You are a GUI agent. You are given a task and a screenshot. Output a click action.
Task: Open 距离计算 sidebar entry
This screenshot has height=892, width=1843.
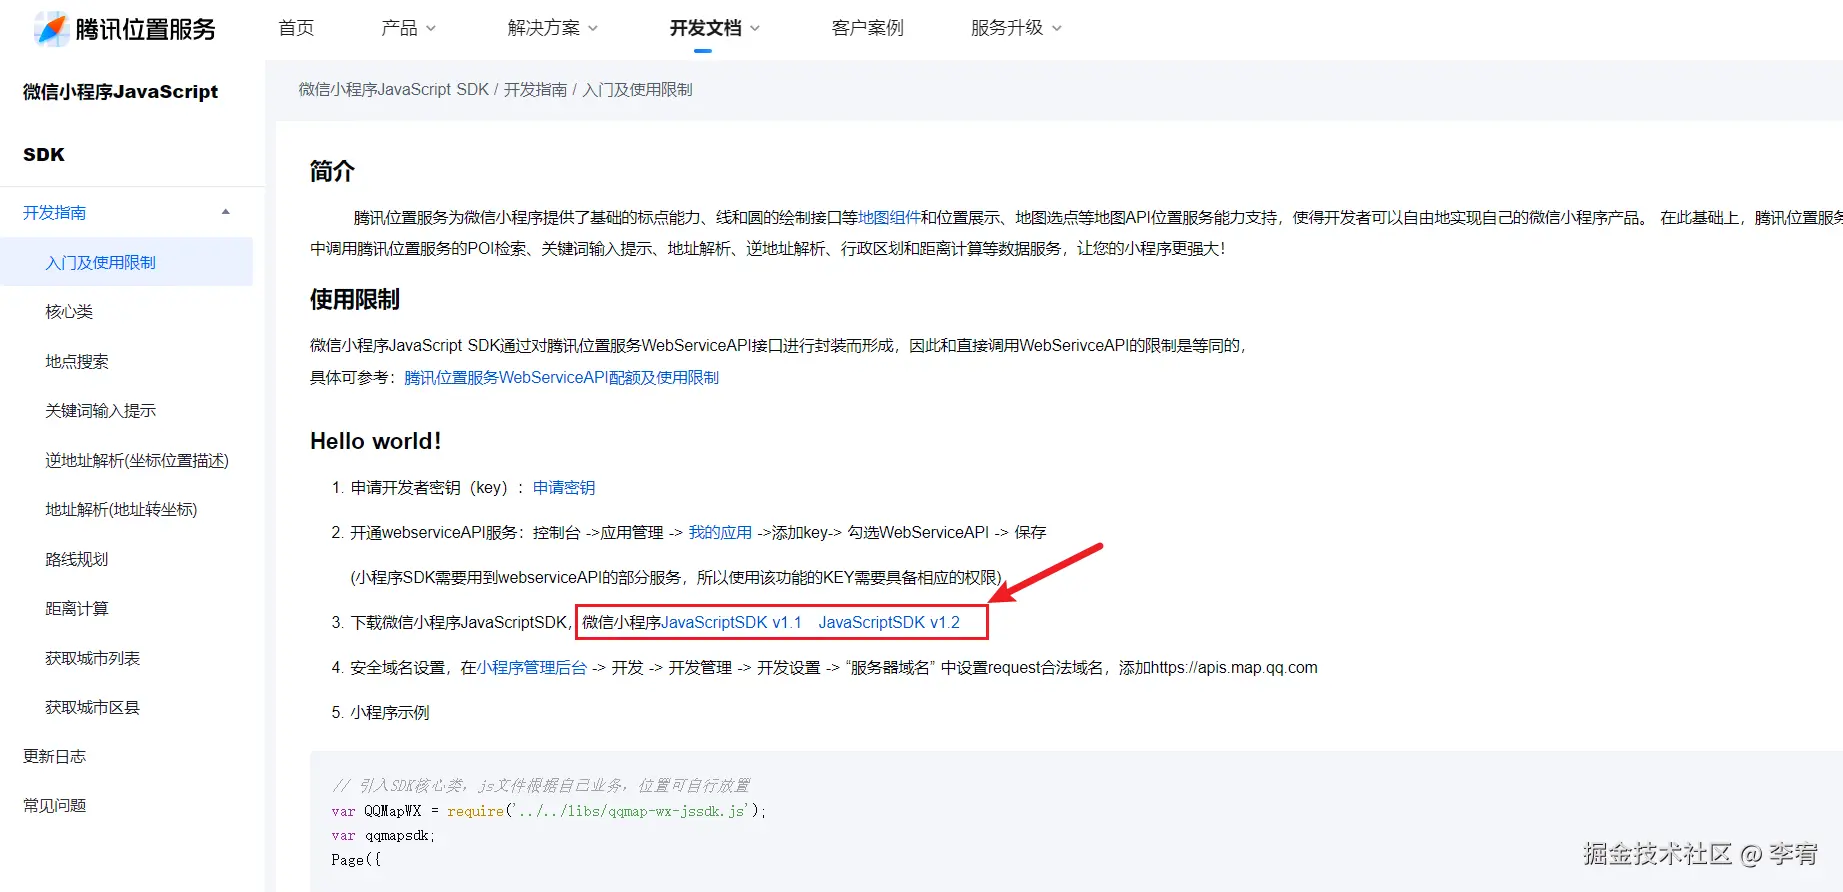tap(77, 608)
